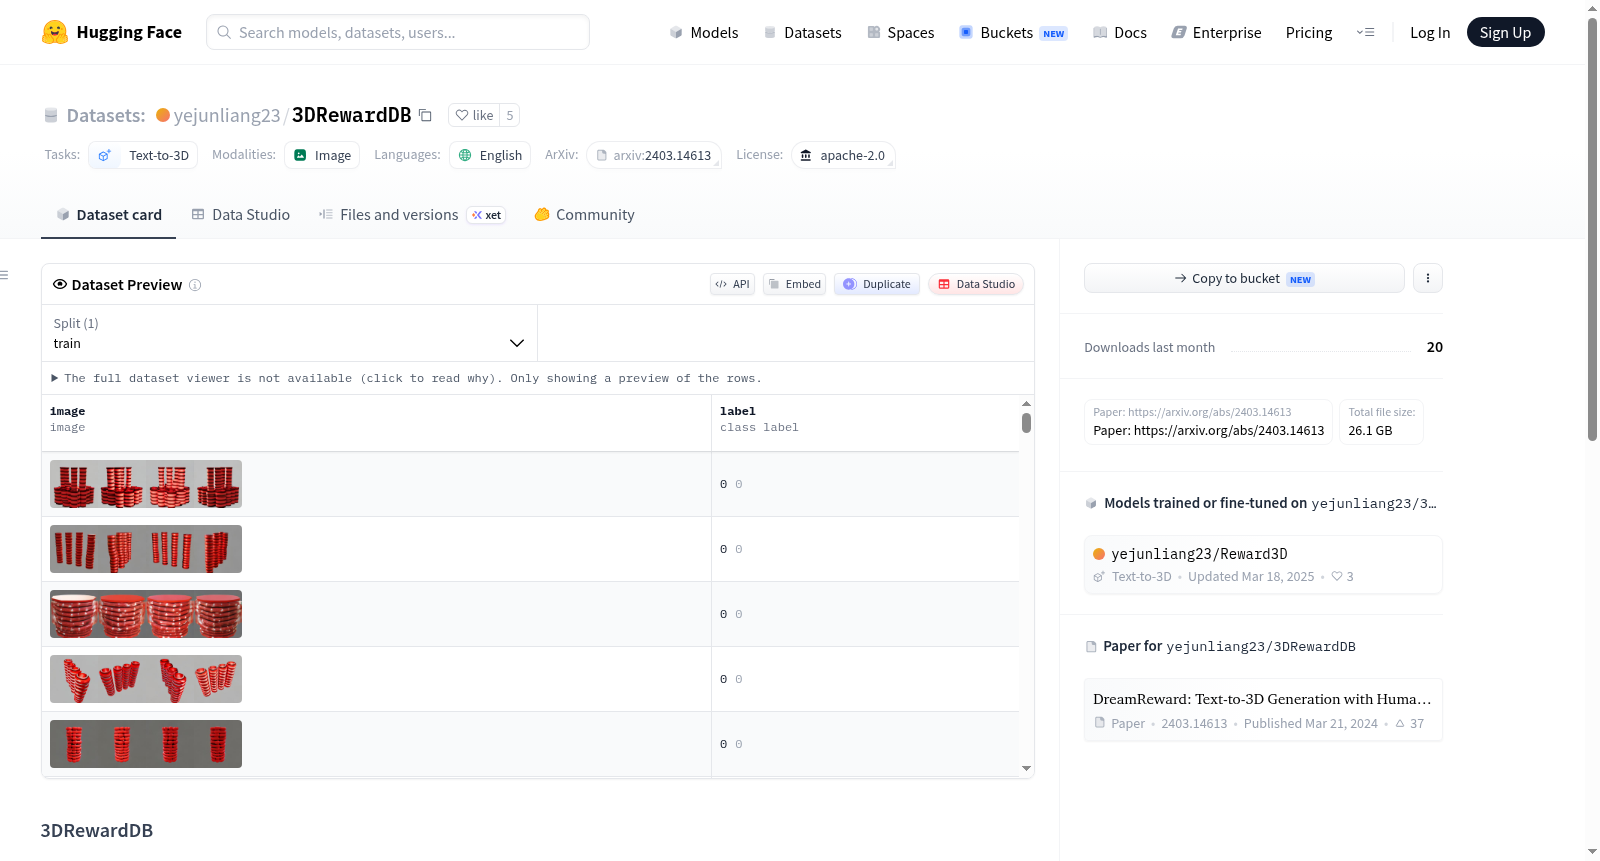1600x861 pixels.
Task: Click the yejunliang23 author link
Action: tap(227, 115)
